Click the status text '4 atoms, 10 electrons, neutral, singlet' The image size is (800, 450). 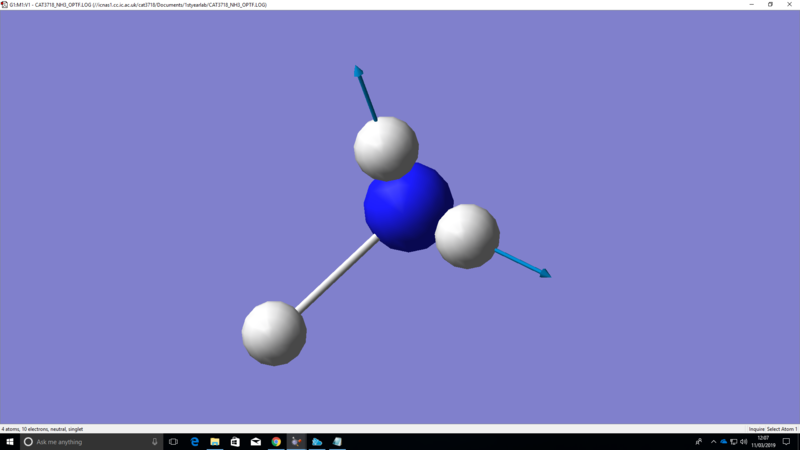pos(42,429)
